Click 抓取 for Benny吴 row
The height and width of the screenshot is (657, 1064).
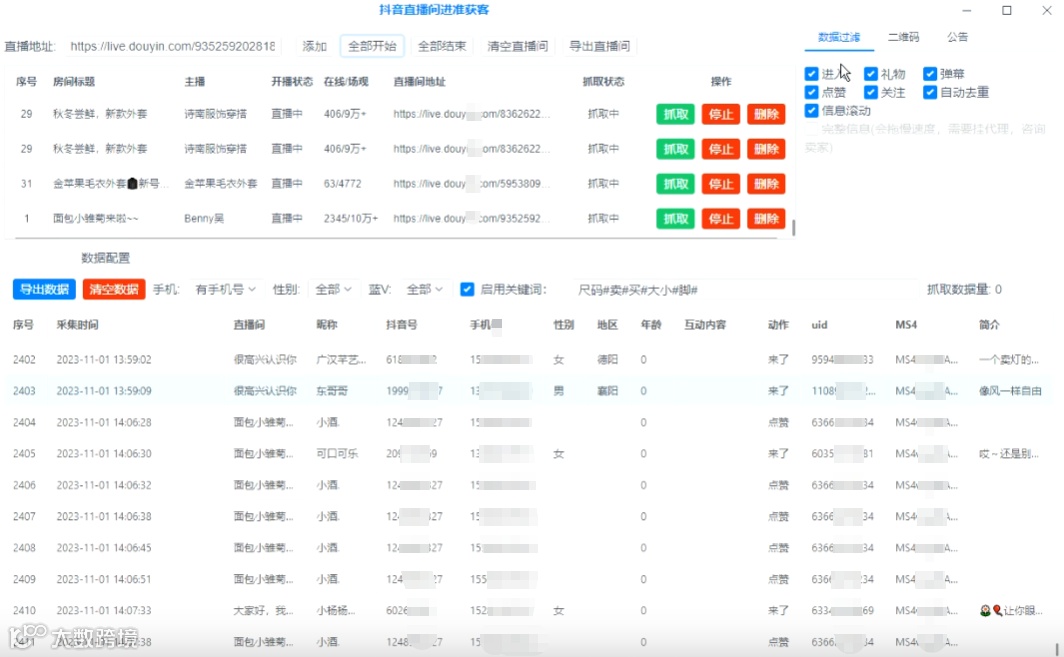point(675,219)
